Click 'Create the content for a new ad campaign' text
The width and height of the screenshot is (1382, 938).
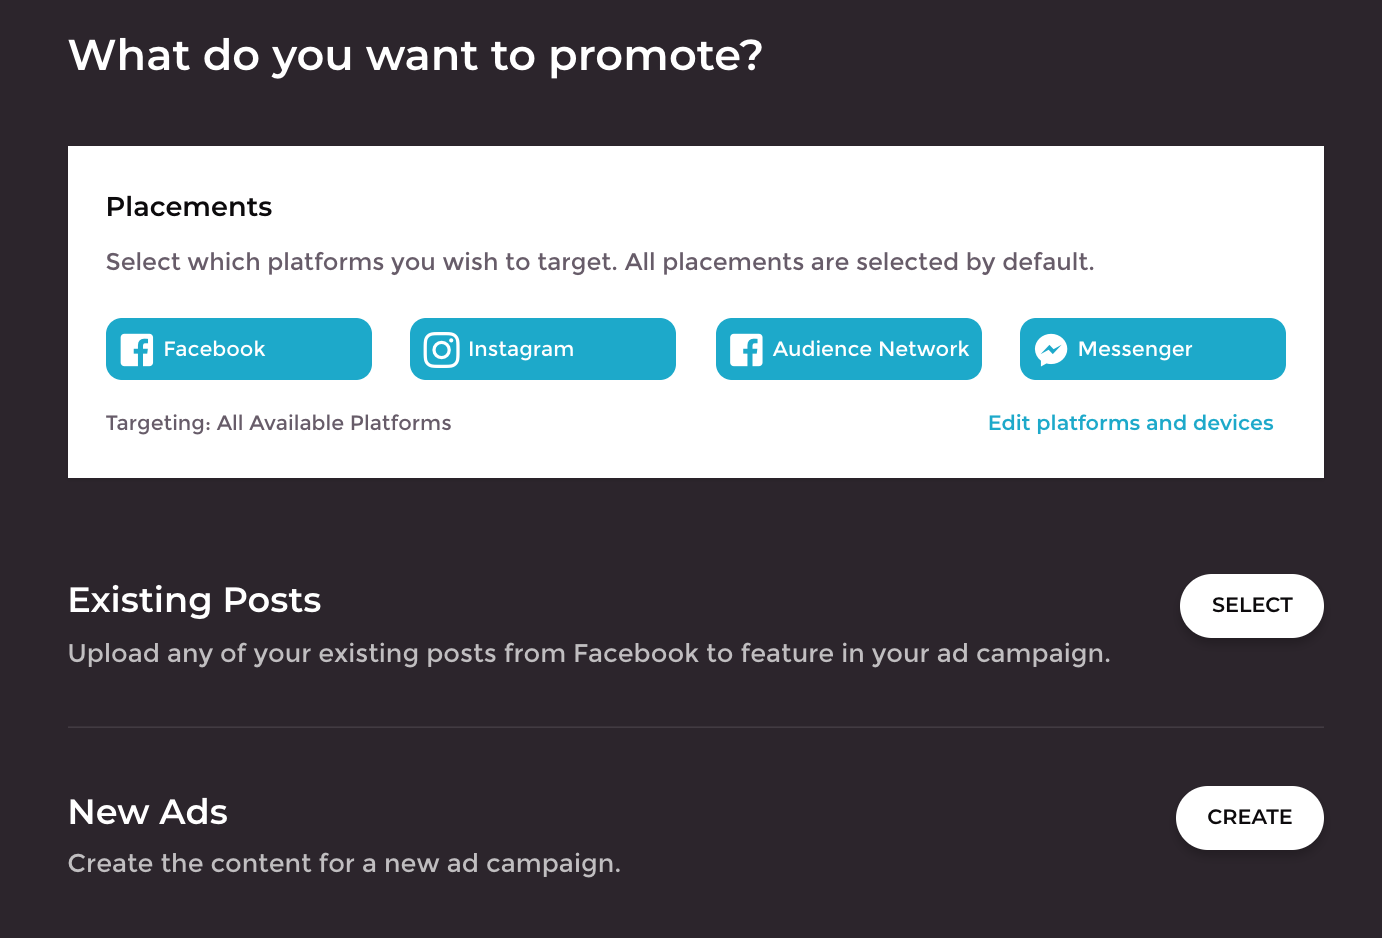click(344, 863)
